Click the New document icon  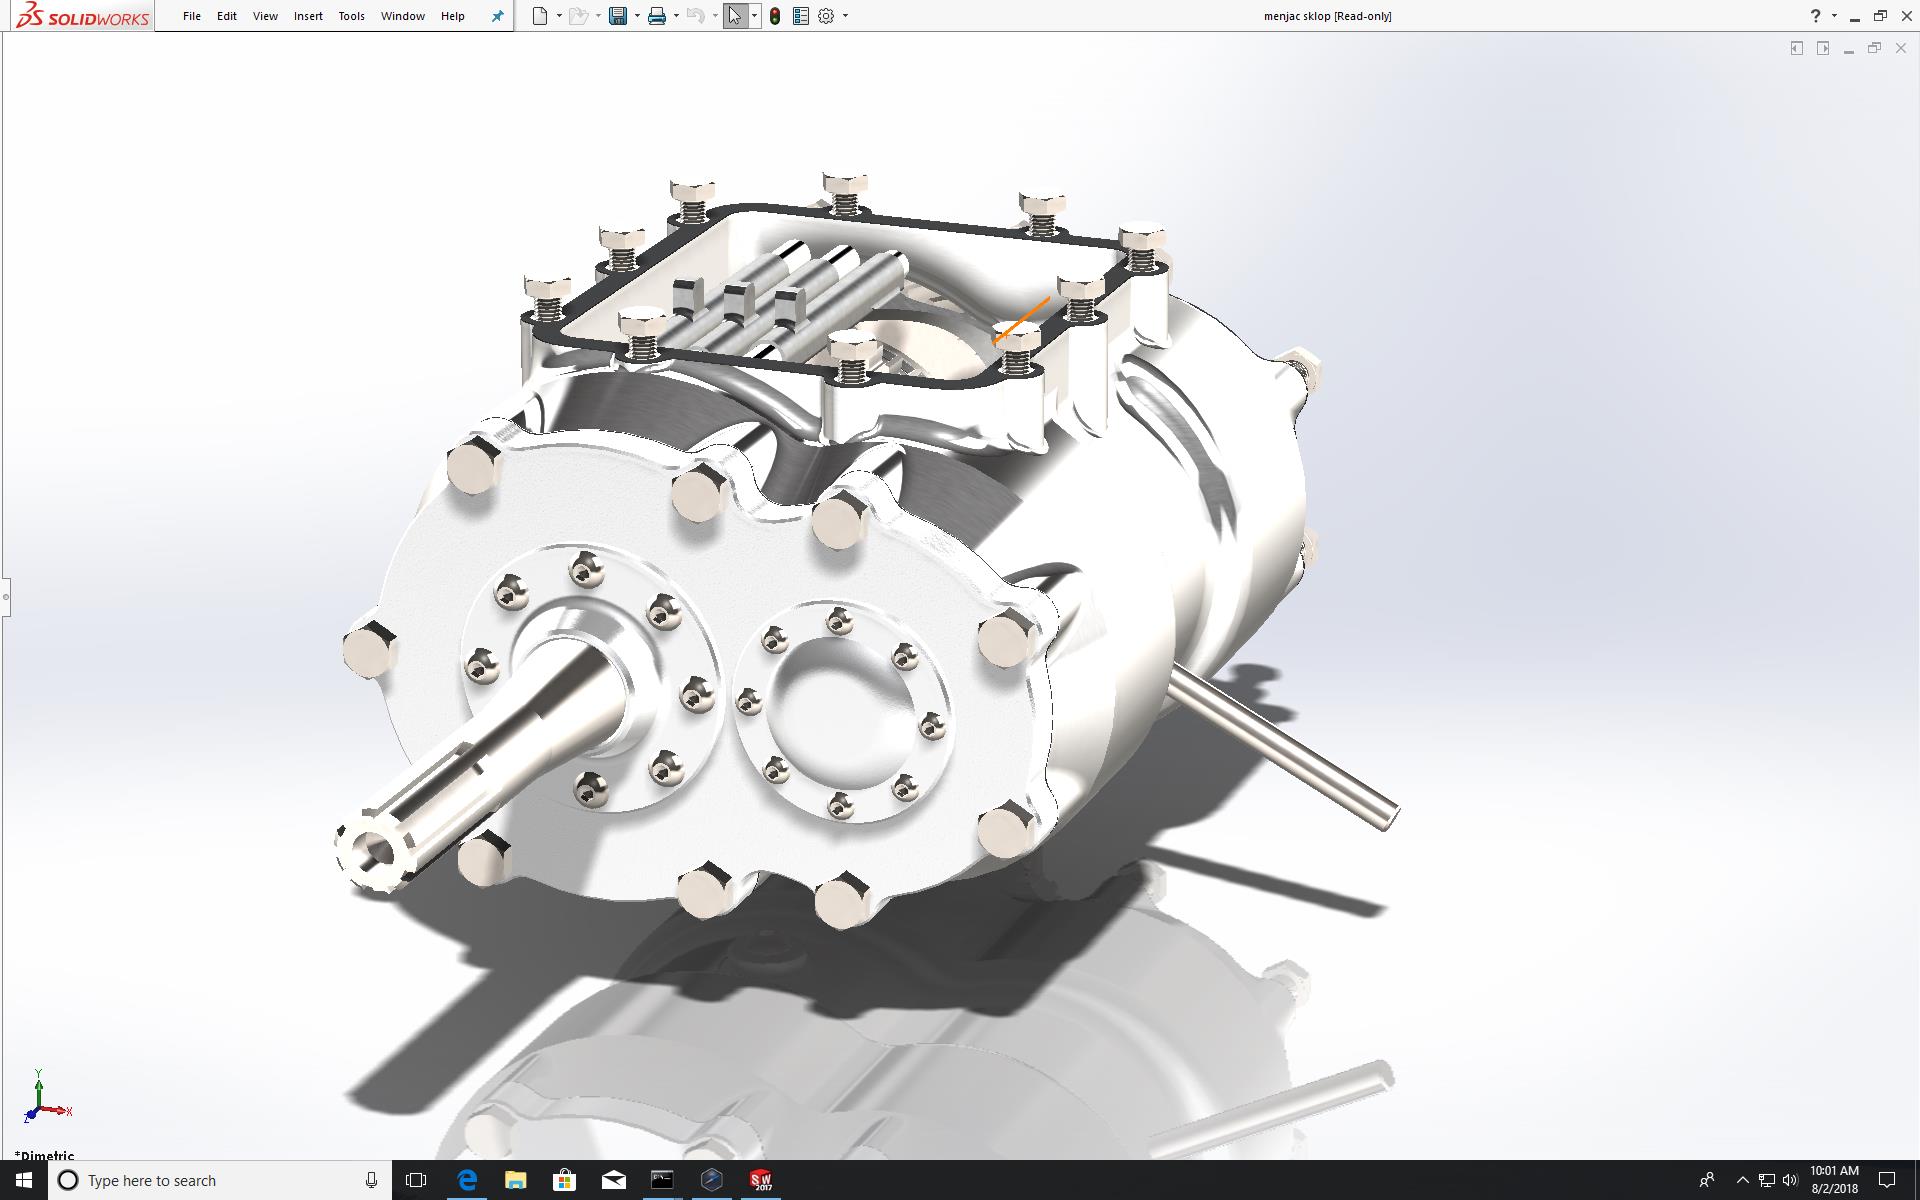pyautogui.click(x=540, y=16)
